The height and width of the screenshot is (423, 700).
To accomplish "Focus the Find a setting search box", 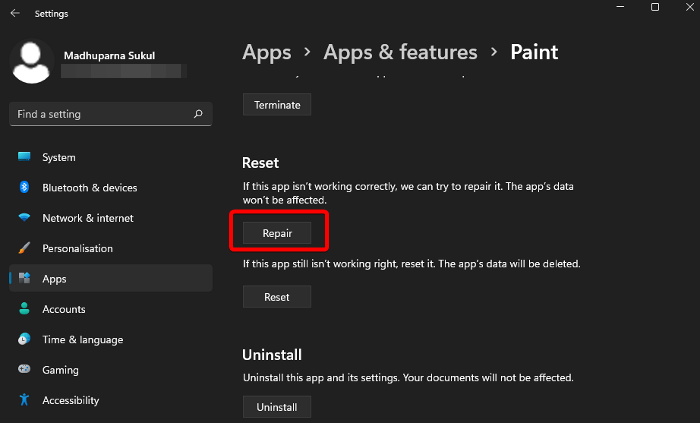I will click(100, 114).
